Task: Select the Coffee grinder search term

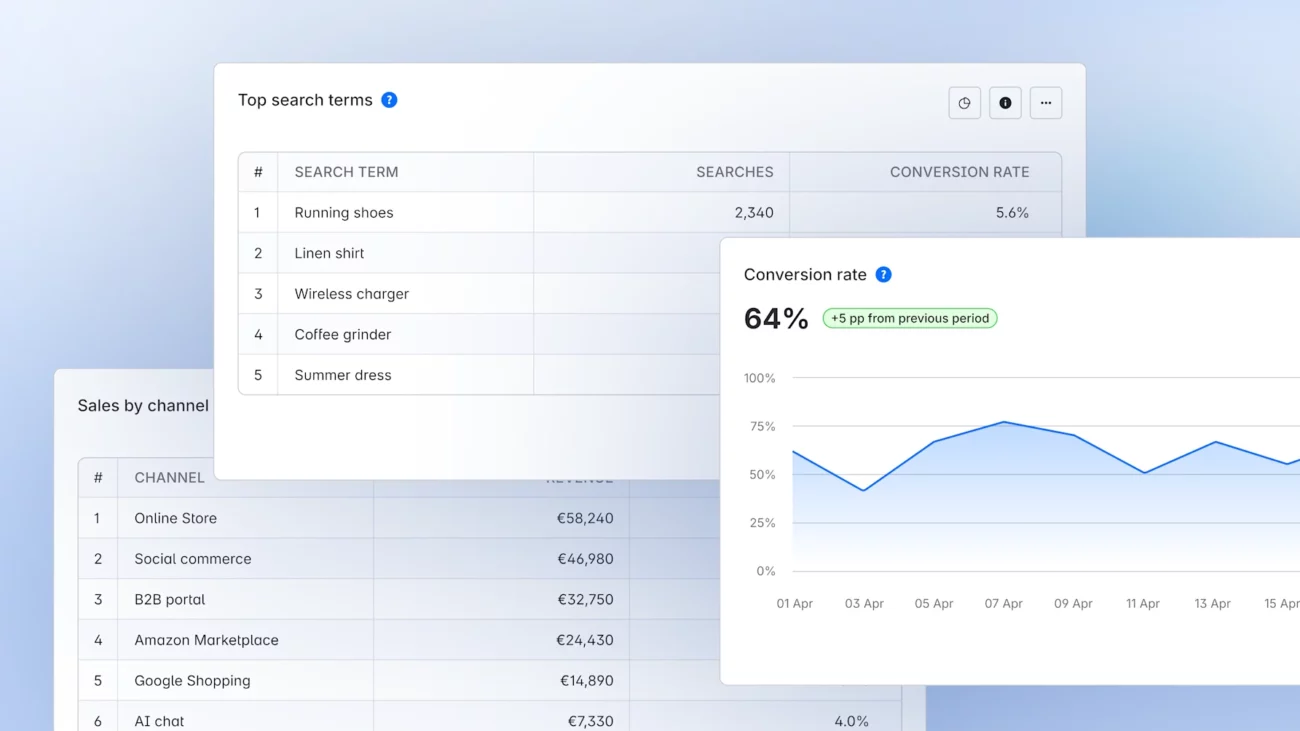Action: (342, 335)
